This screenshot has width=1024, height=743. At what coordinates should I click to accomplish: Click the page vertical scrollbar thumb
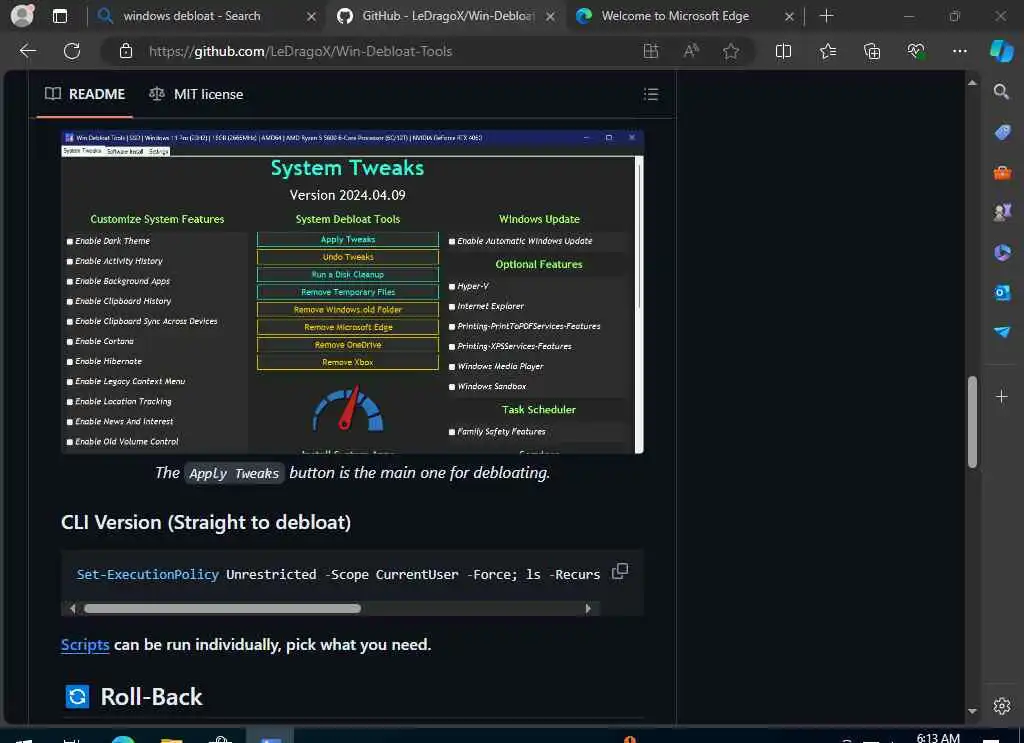click(972, 422)
